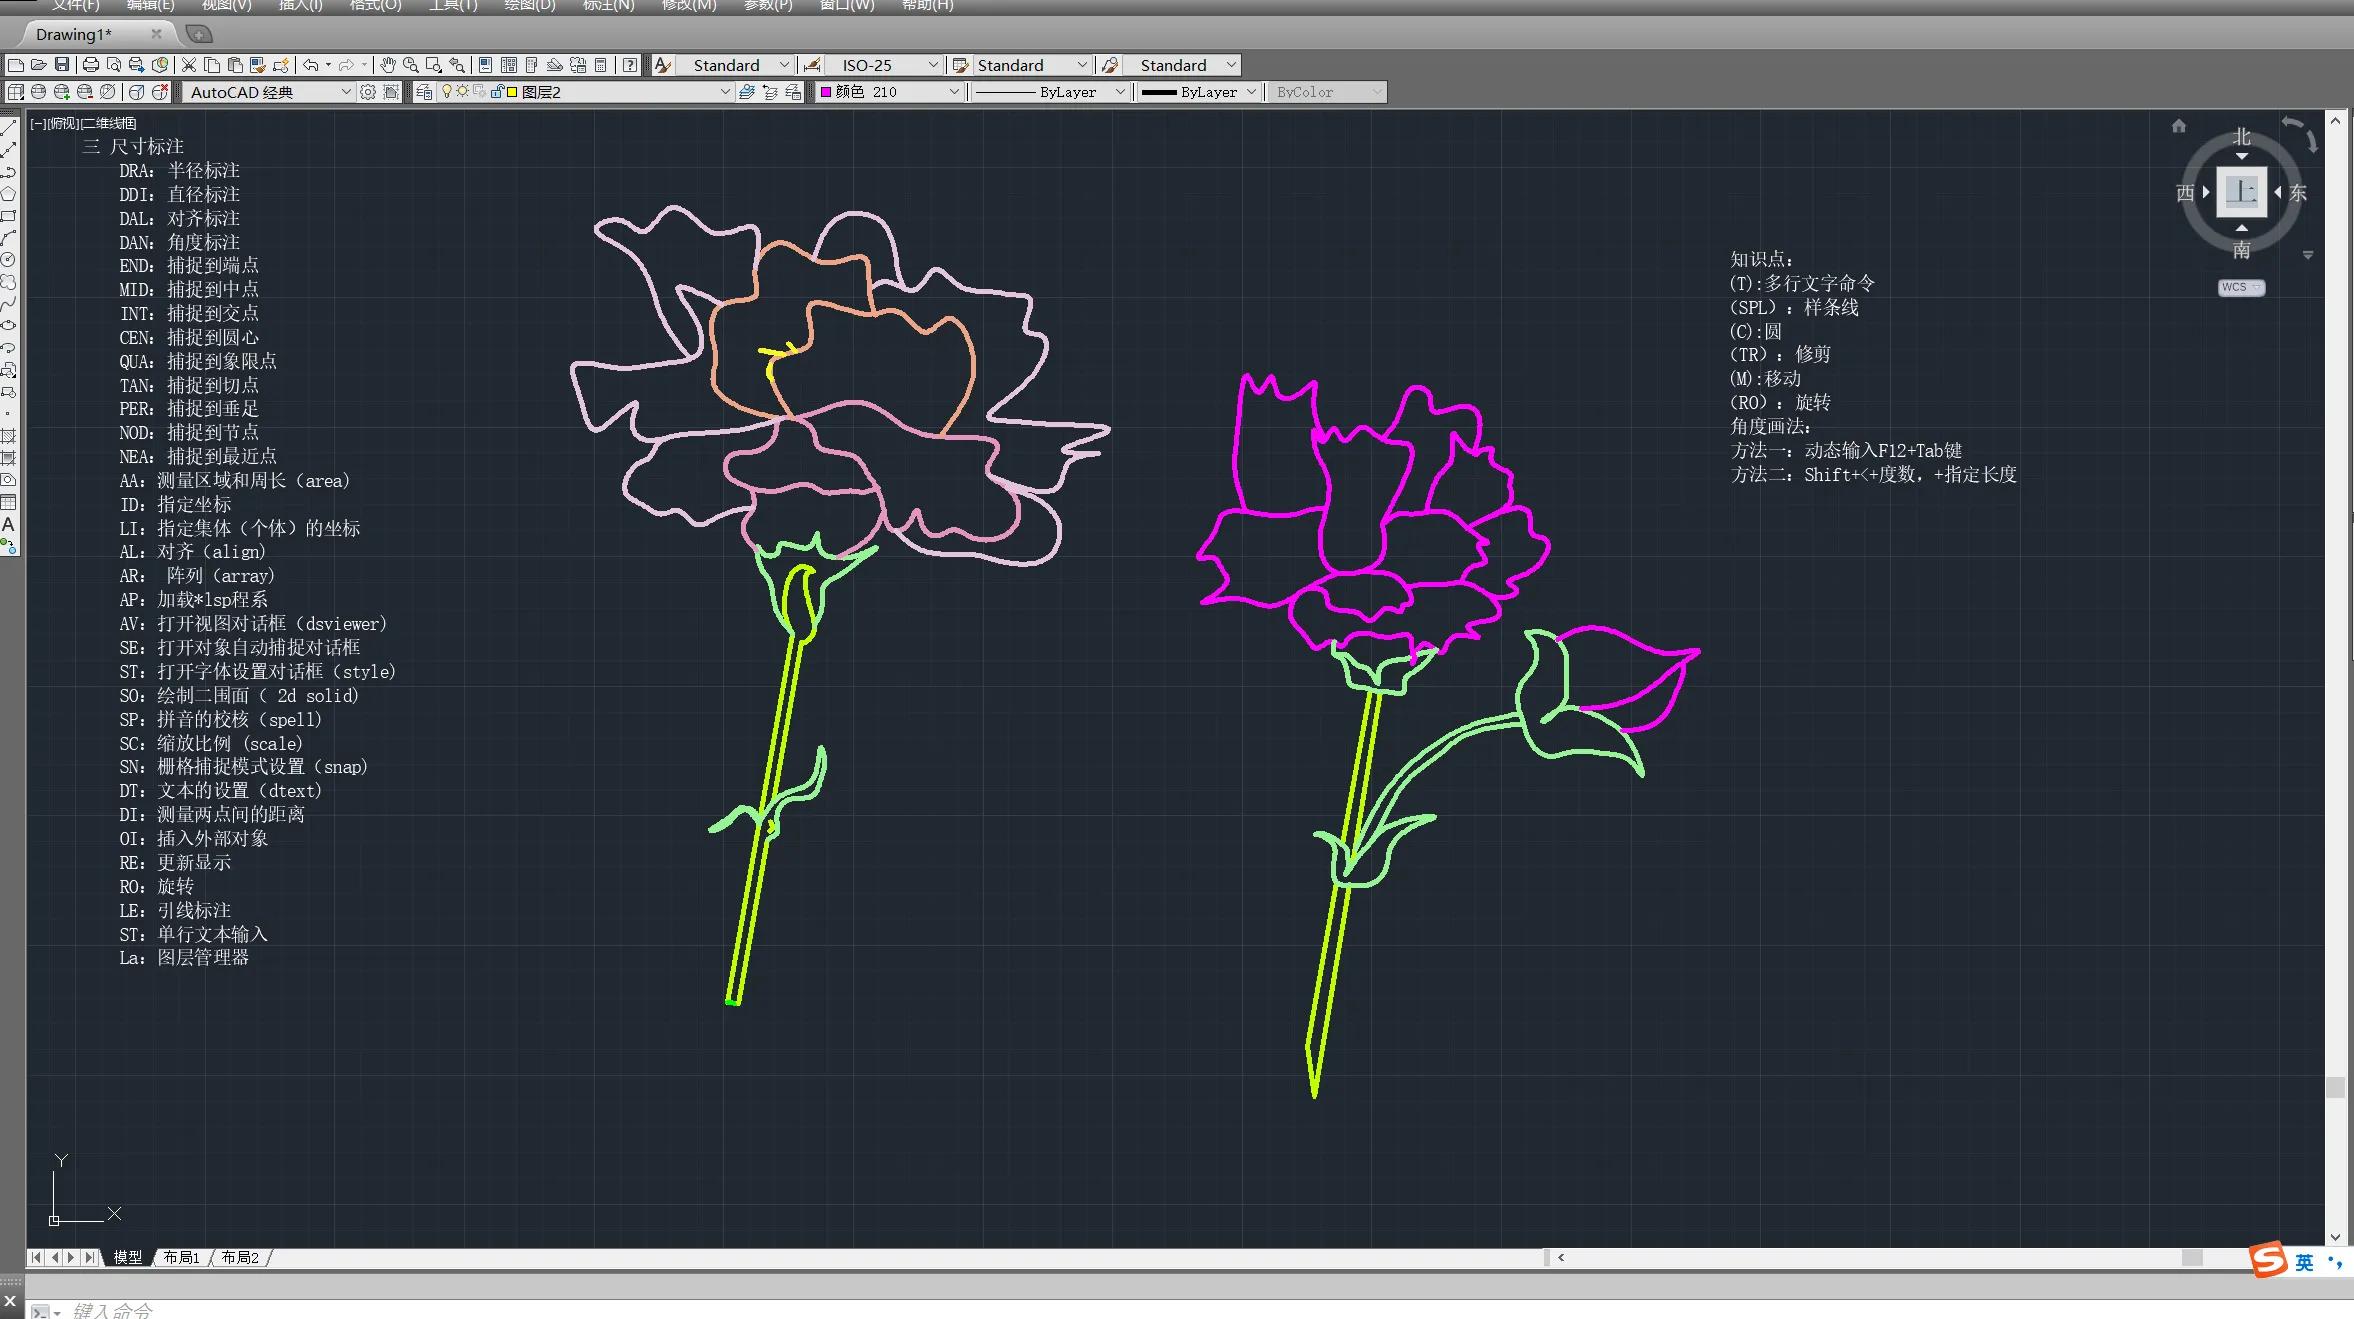The width and height of the screenshot is (2354, 1319).
Task: Select the Hatch draw tool
Action: click(8, 436)
